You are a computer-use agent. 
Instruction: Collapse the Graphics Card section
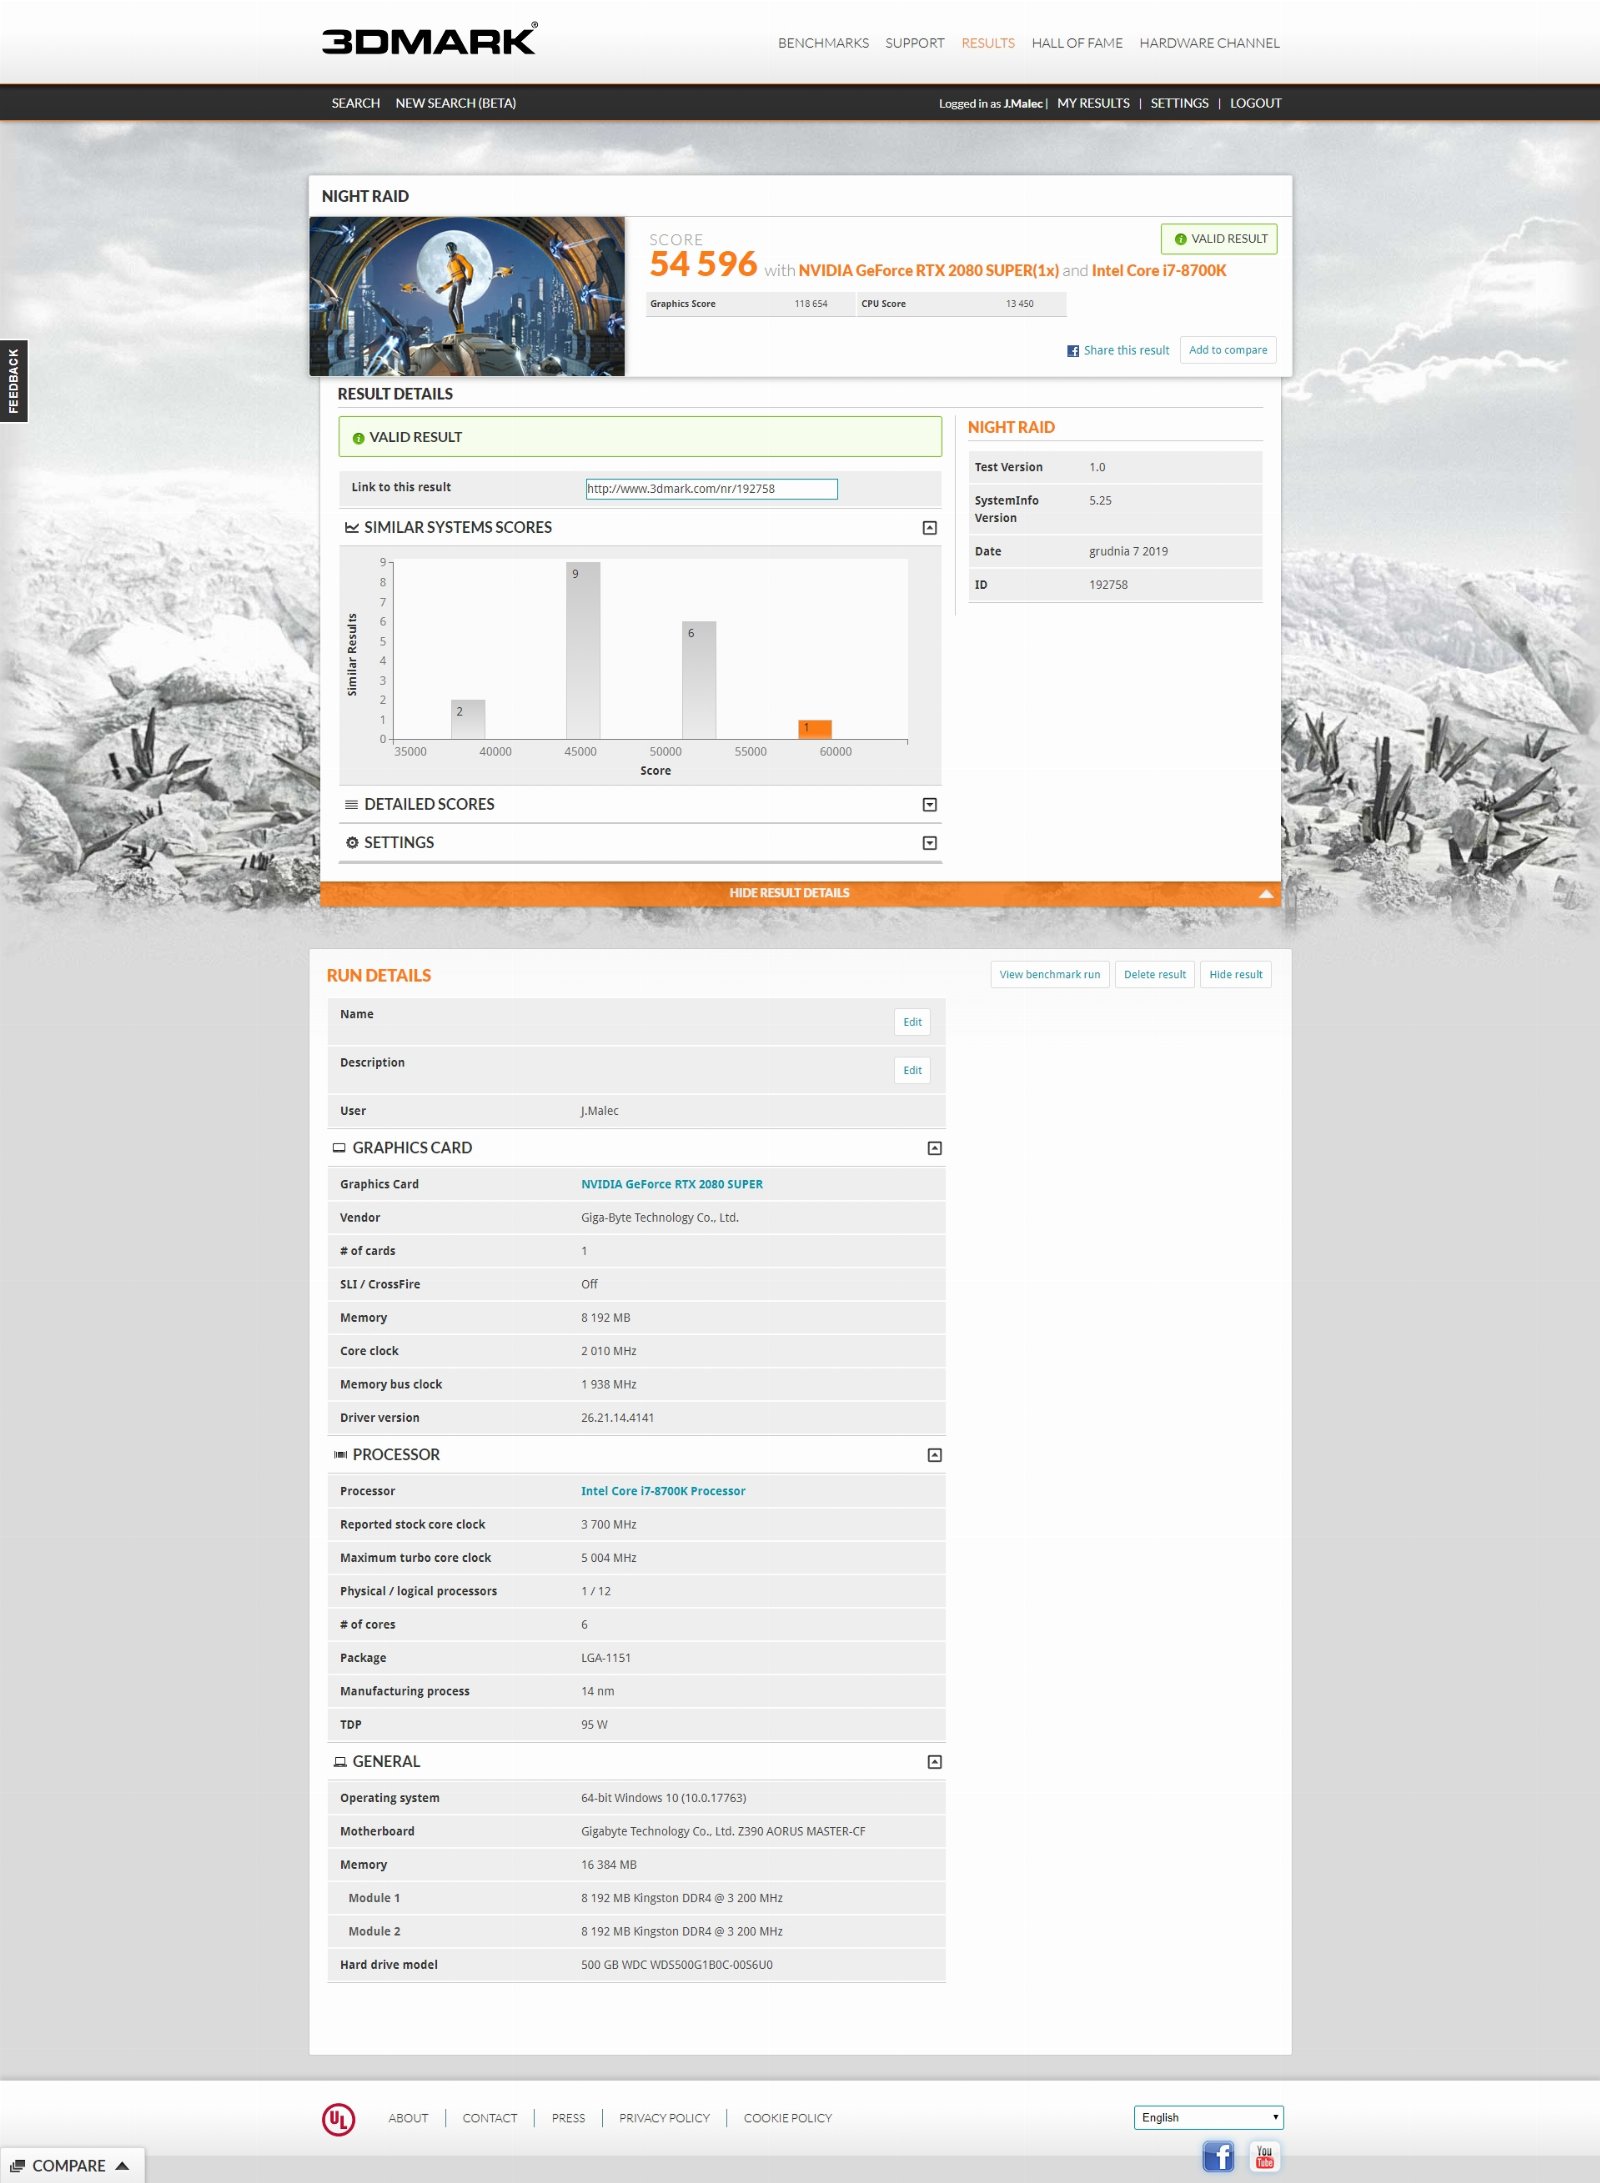tap(934, 1148)
